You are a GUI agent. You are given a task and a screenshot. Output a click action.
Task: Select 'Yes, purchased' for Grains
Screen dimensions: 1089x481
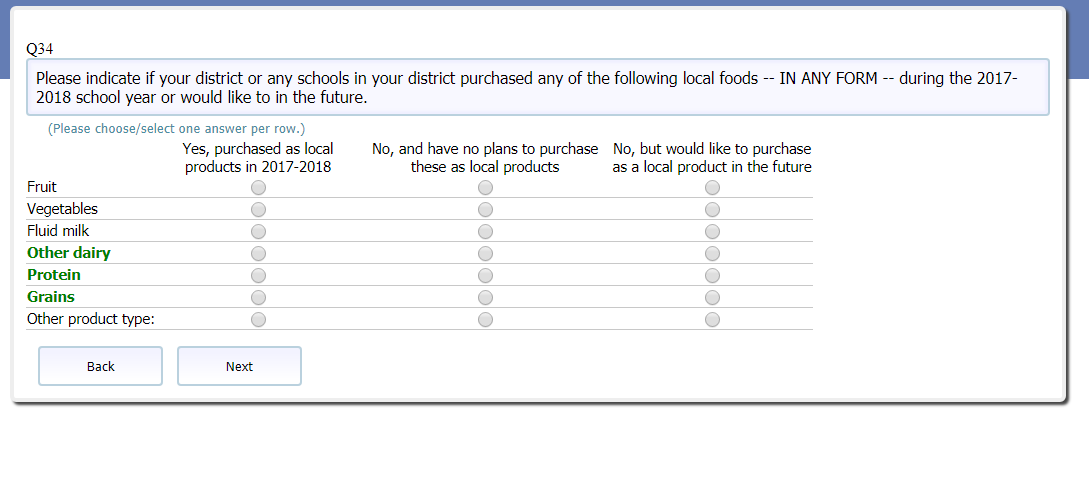(x=258, y=298)
